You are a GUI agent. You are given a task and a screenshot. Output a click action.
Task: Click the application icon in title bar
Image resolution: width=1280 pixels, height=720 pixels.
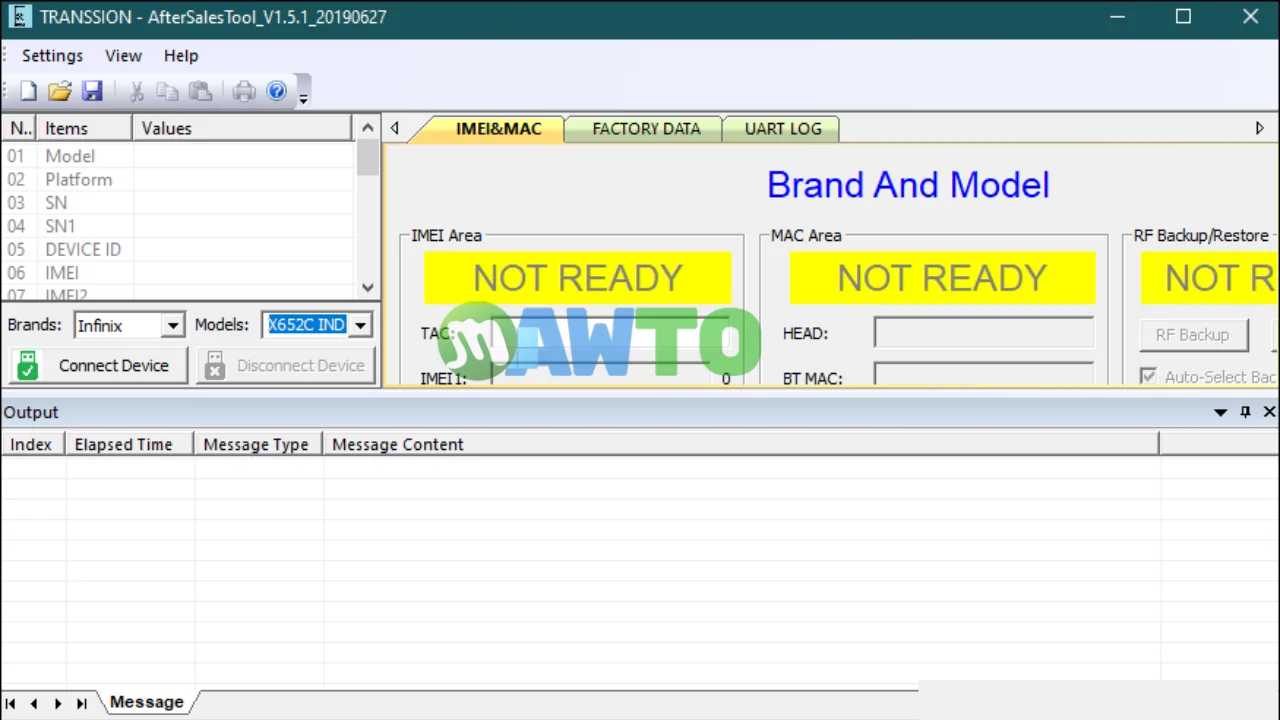[x=20, y=16]
